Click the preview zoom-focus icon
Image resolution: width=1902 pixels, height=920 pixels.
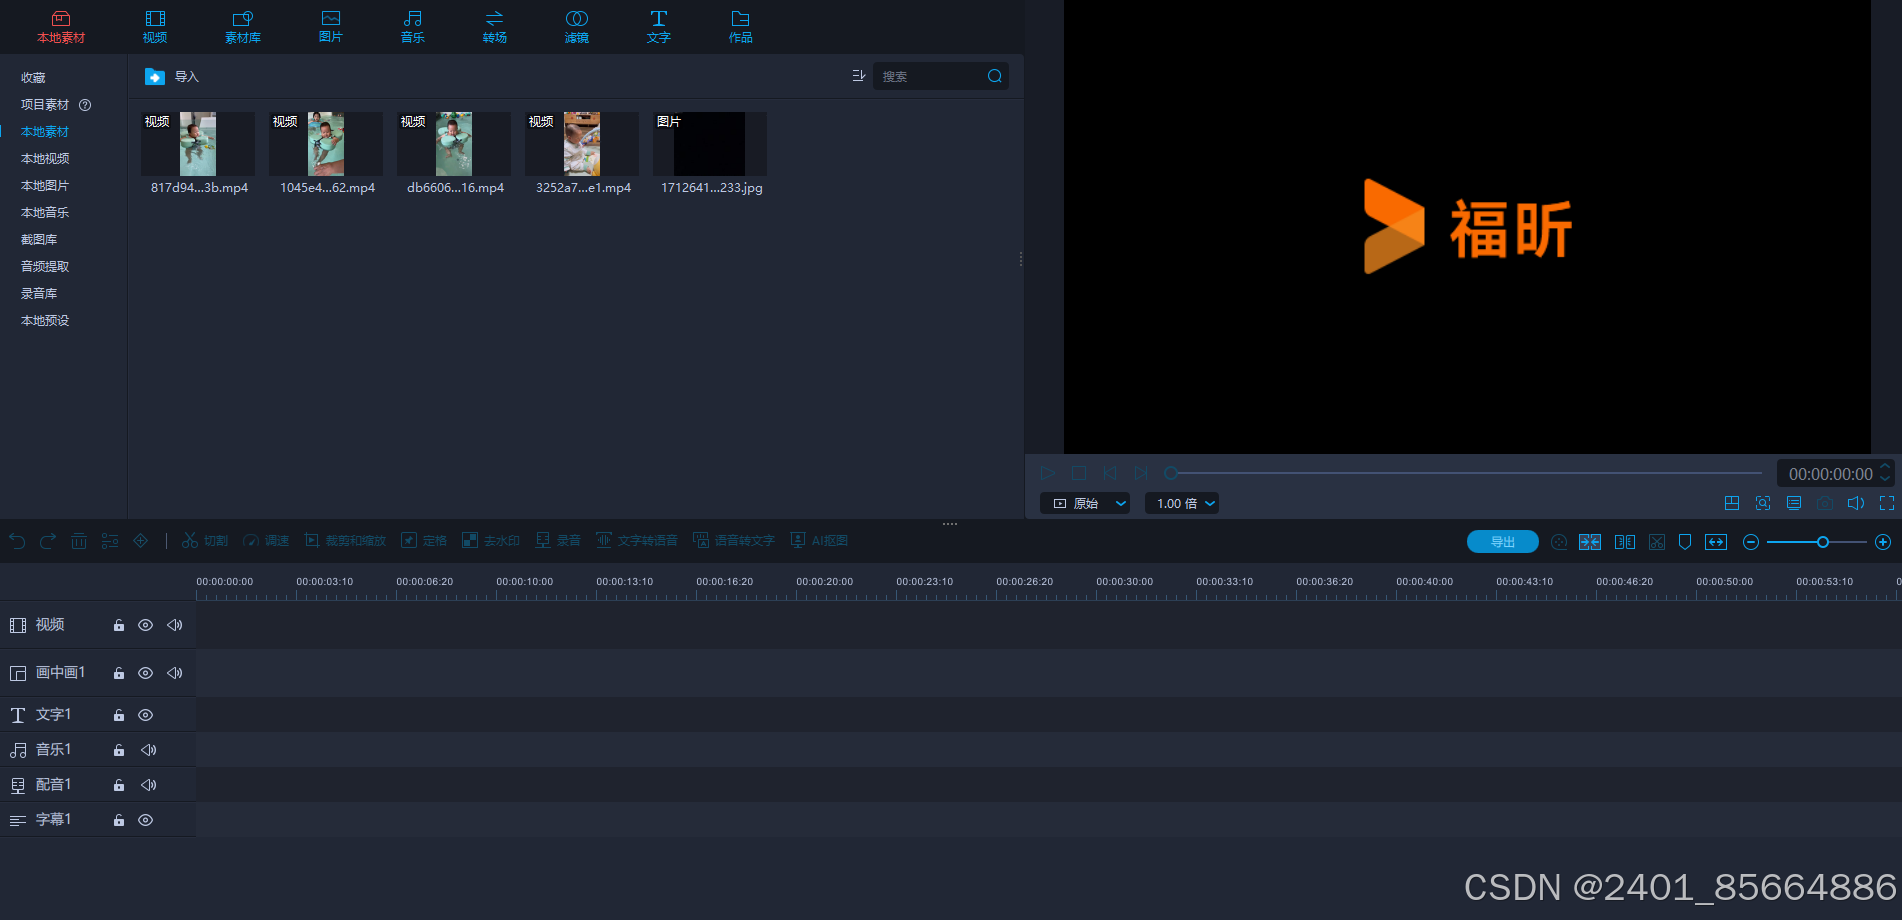click(x=1763, y=503)
